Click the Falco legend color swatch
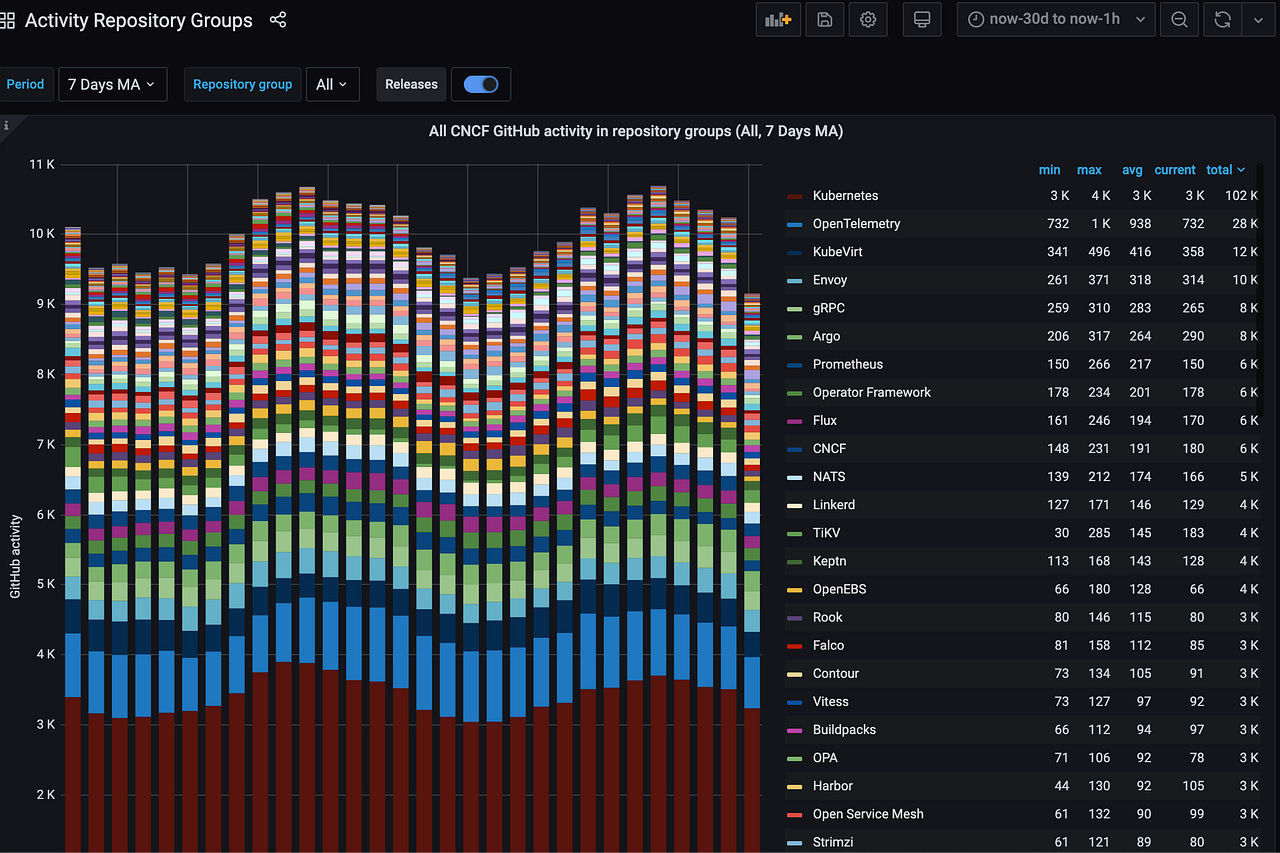 pyautogui.click(x=795, y=645)
